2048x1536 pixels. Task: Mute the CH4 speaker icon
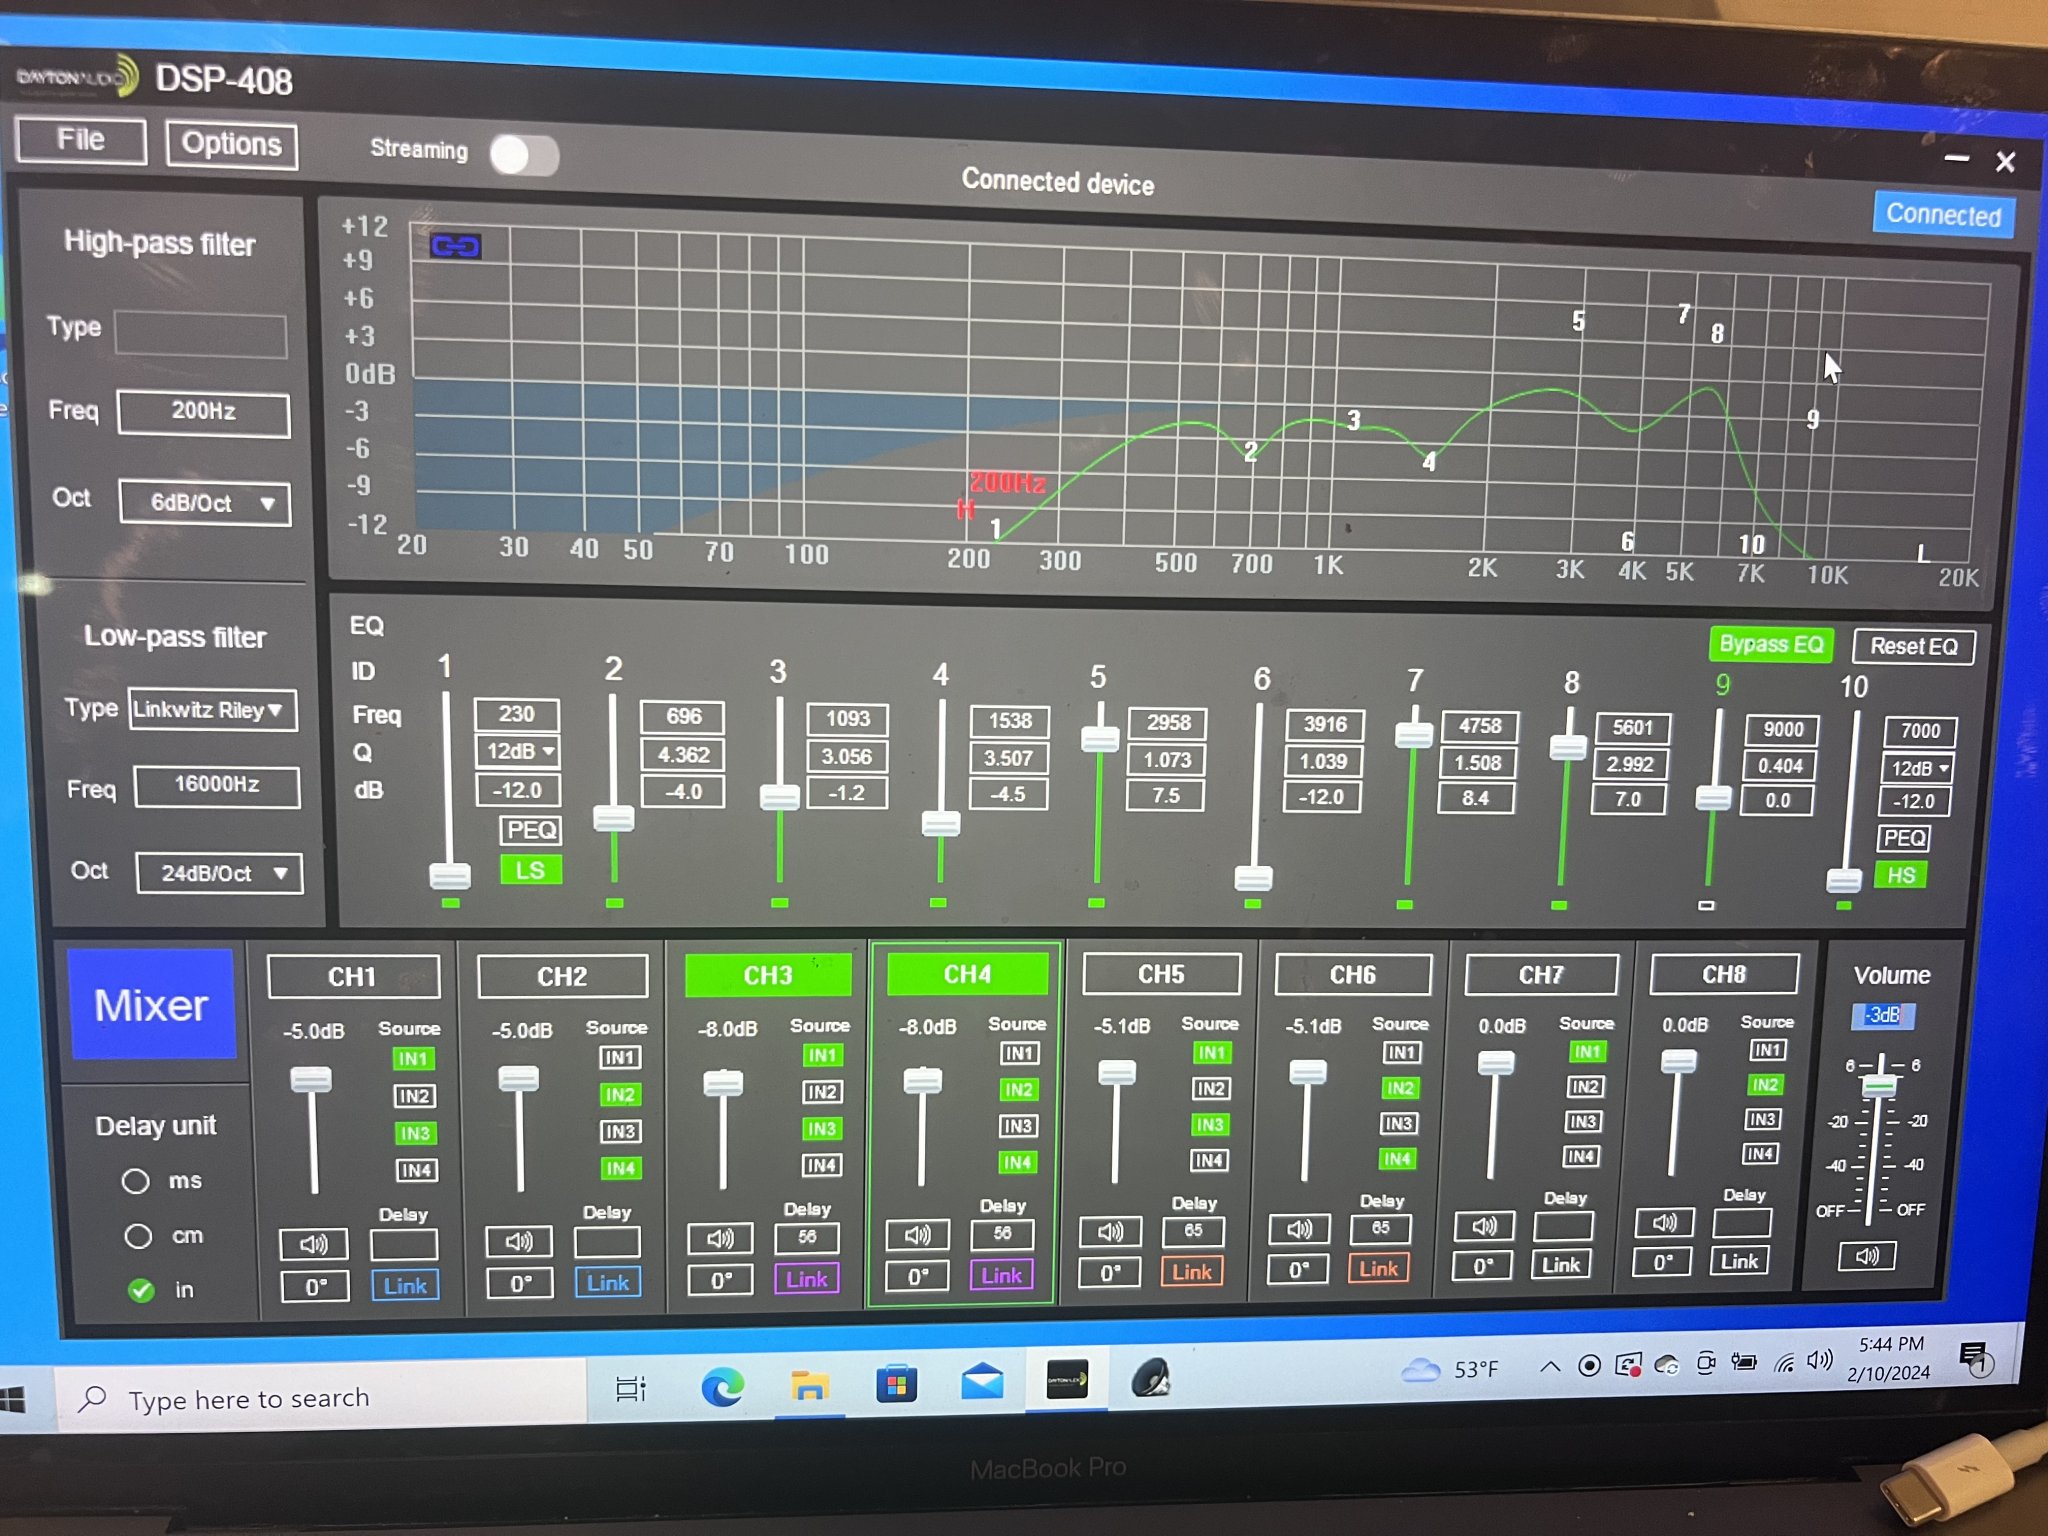coord(917,1234)
